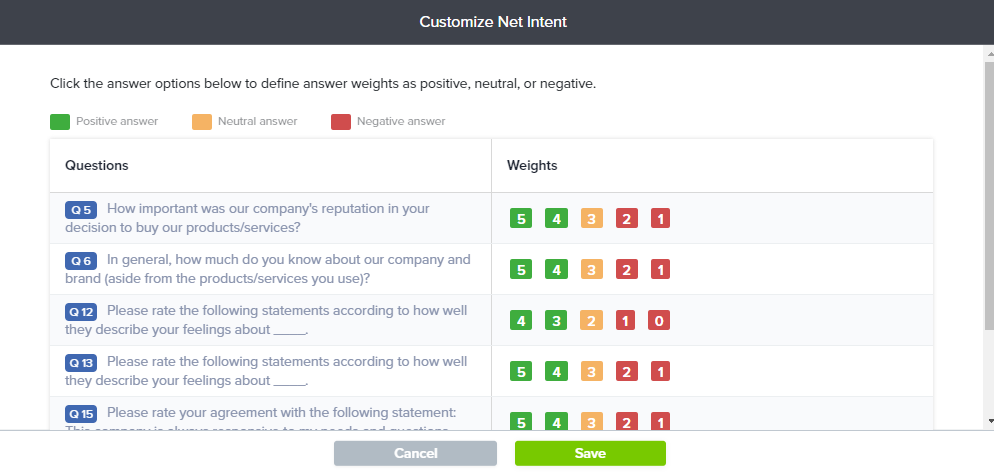Click the red Negative answer legend swatch

click(340, 122)
